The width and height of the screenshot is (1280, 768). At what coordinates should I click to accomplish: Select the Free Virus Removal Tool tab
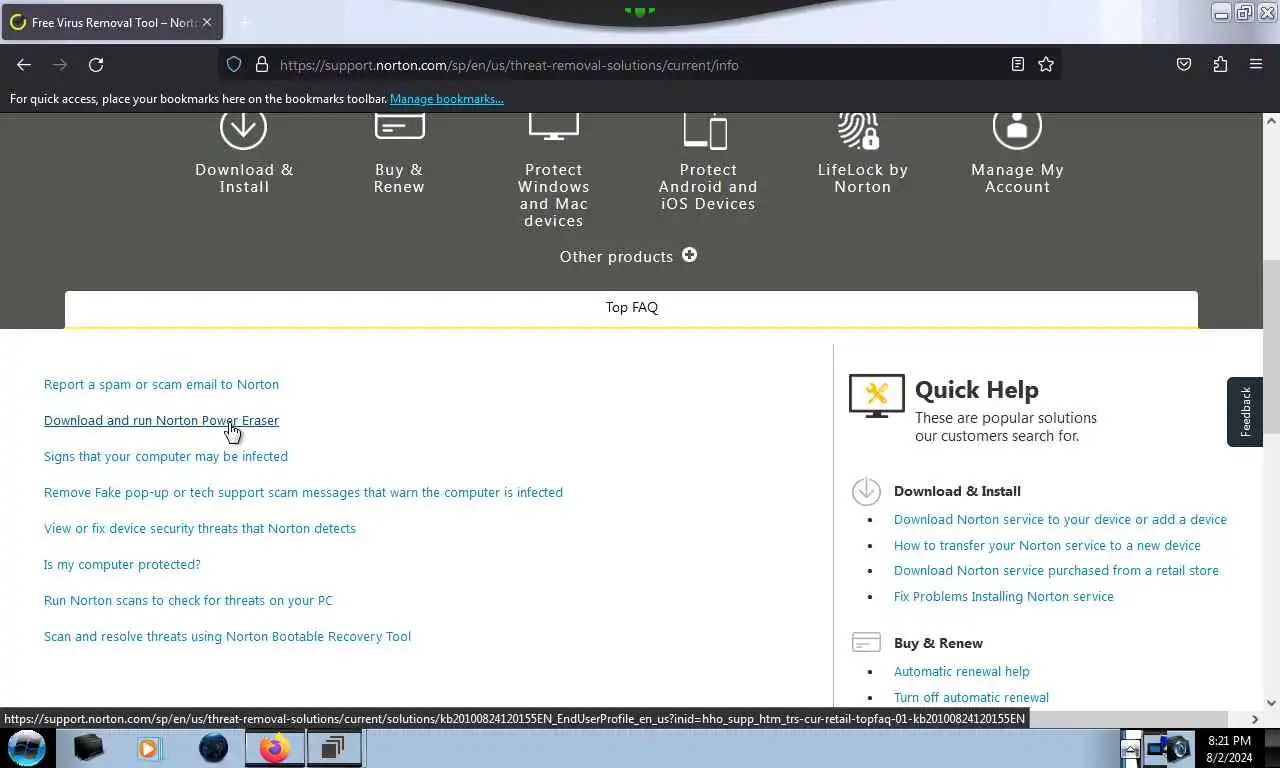(x=112, y=22)
